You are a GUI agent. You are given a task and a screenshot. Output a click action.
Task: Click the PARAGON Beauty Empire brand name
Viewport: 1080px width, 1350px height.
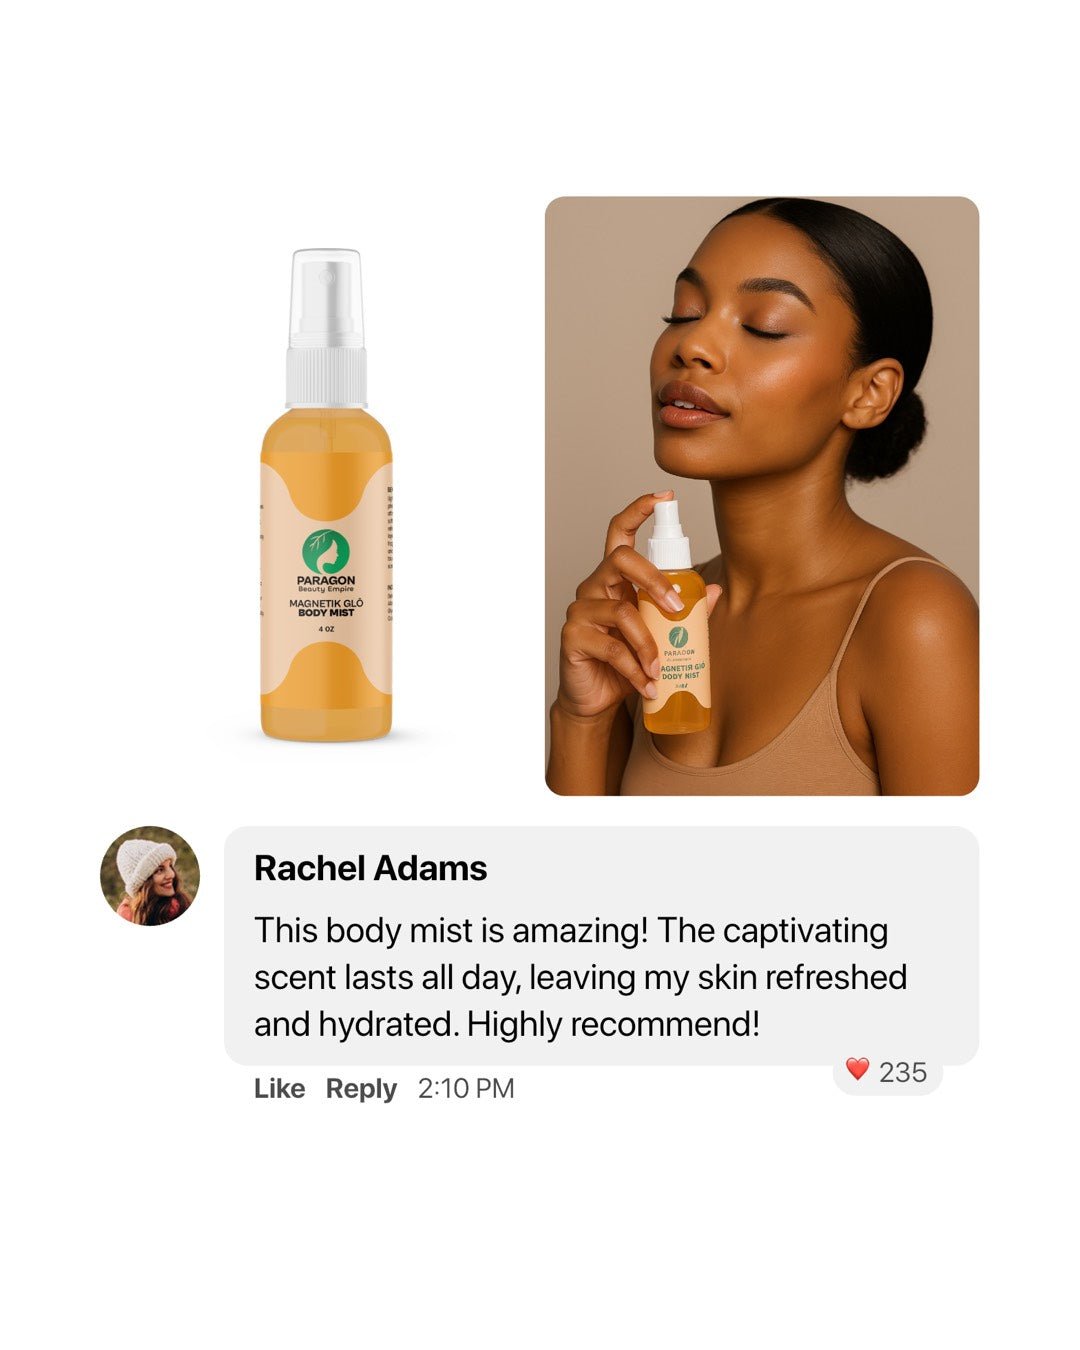326,584
